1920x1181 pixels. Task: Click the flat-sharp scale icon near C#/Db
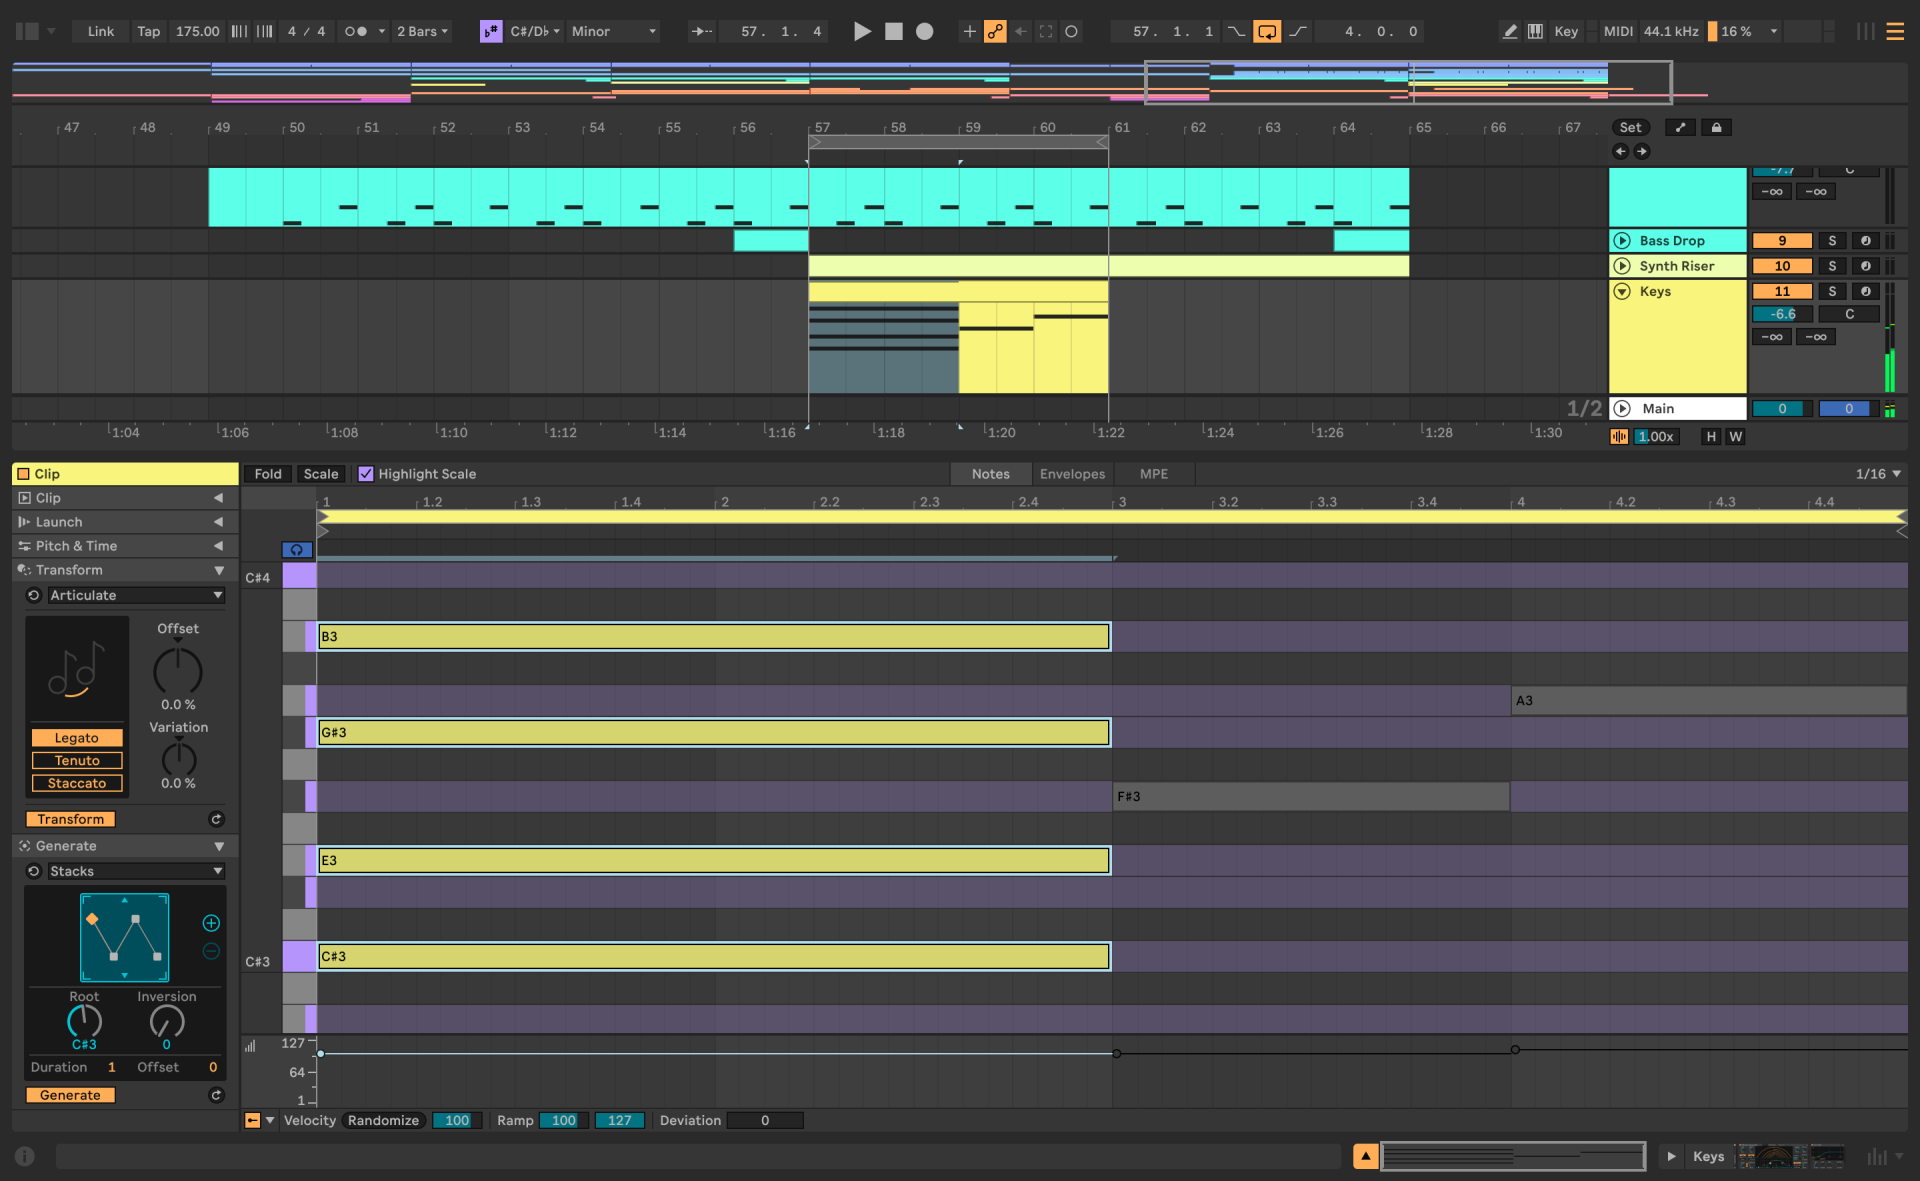490,31
